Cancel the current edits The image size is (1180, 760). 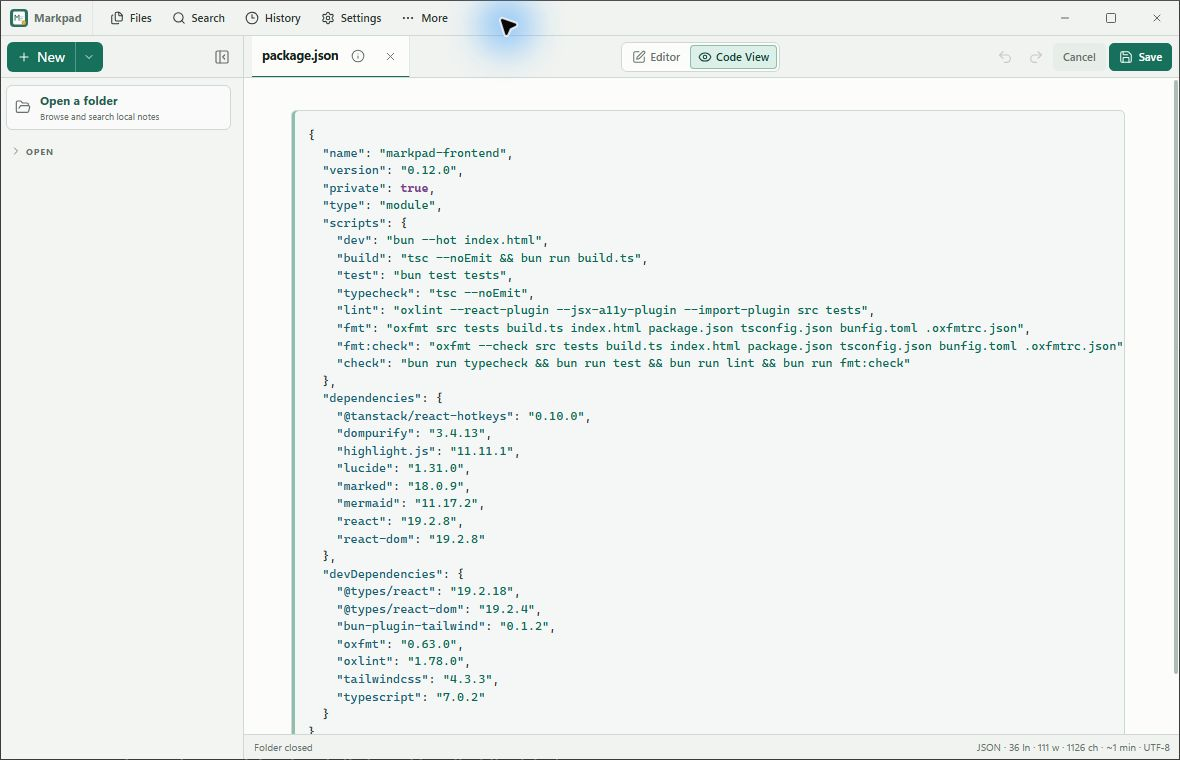(x=1078, y=57)
